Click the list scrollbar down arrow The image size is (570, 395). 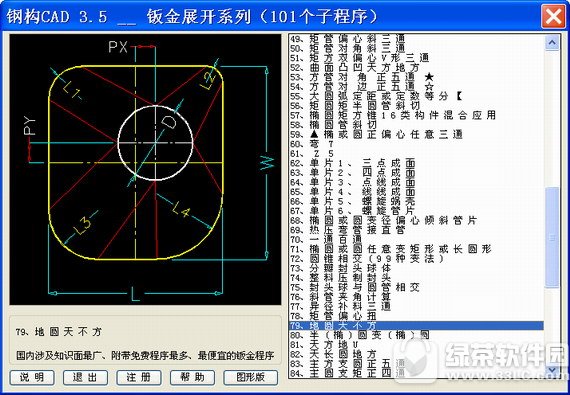click(552, 370)
